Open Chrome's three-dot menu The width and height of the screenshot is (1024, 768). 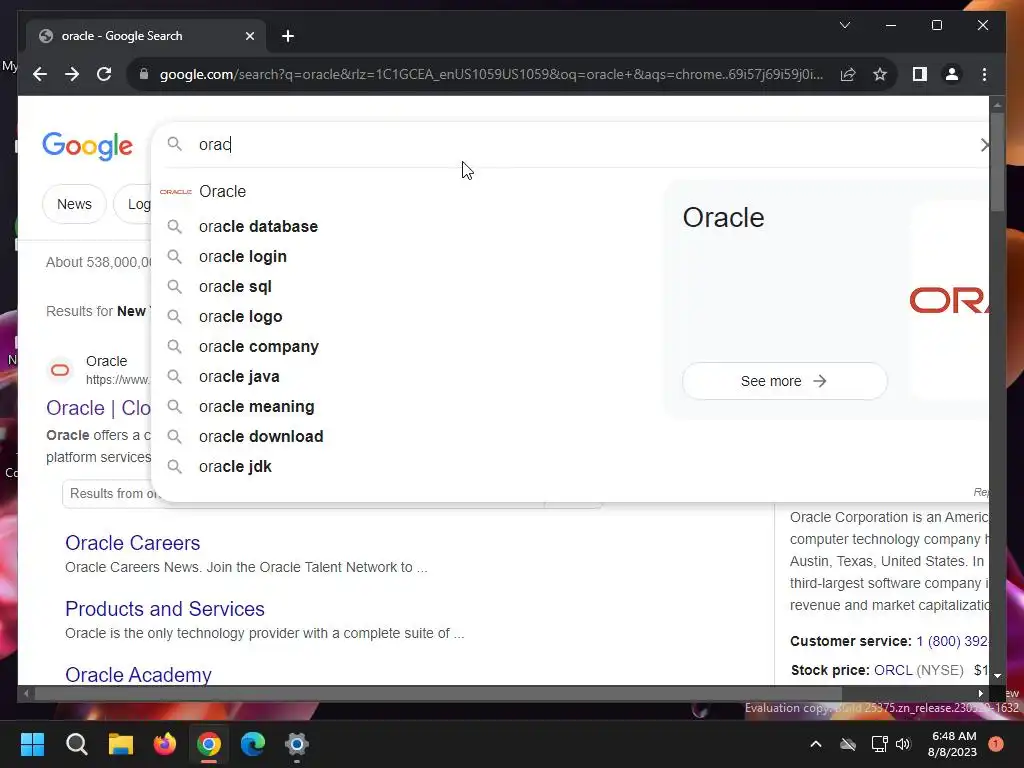tap(984, 74)
